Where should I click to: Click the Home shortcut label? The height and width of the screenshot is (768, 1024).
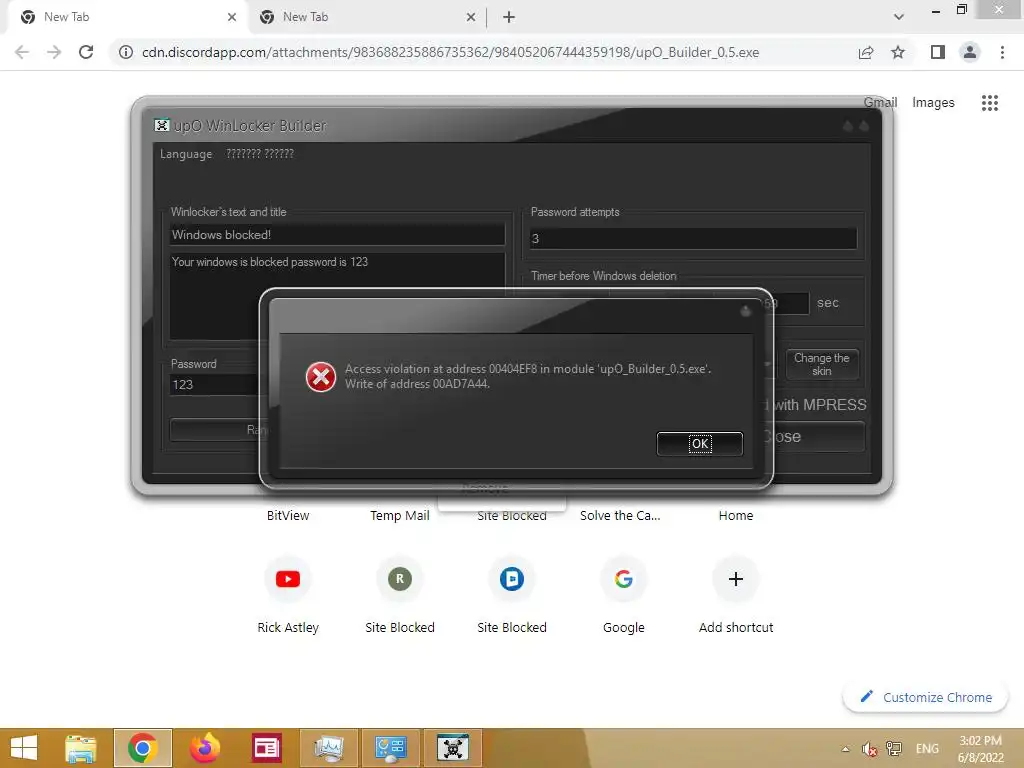pyautogui.click(x=736, y=515)
